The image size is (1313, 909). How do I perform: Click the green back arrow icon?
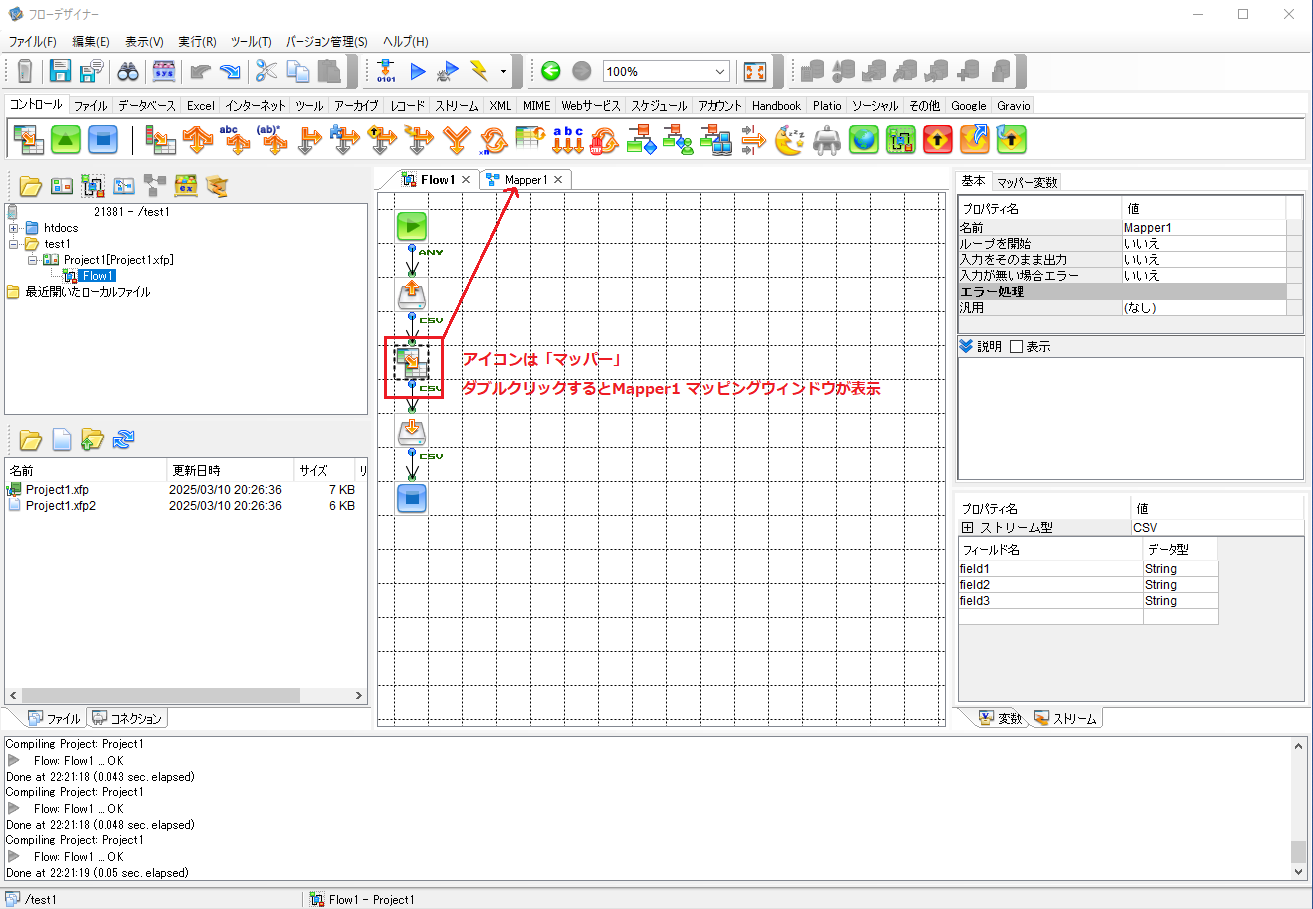[551, 71]
